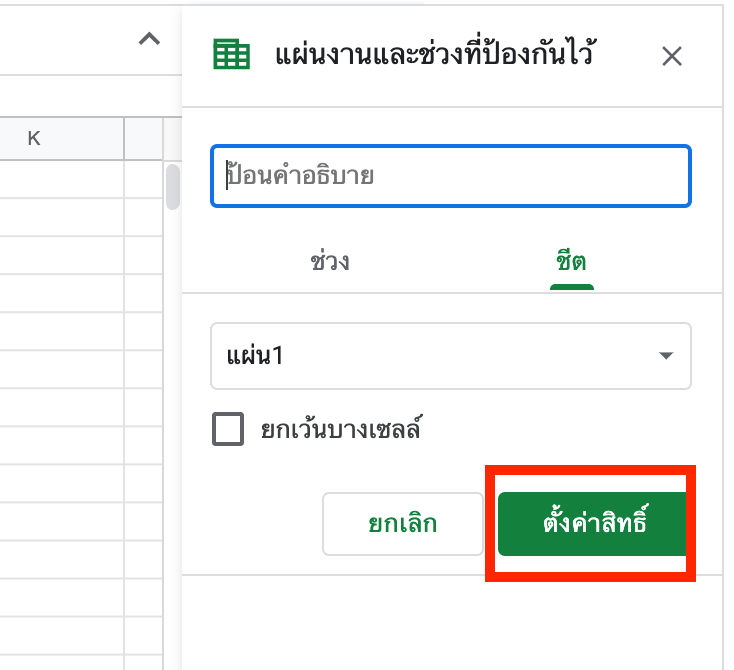734x670 pixels.
Task: Select the narrow column header right of K
Action: coord(143,138)
